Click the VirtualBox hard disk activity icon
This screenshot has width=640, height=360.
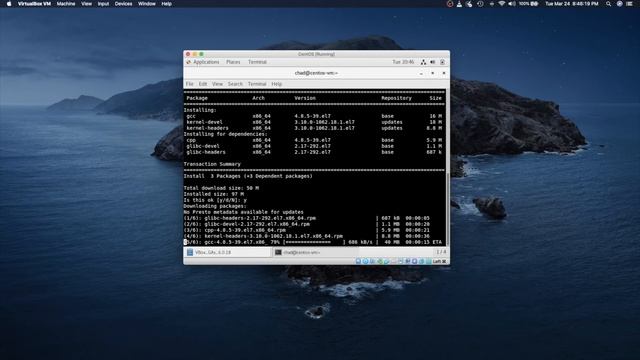click(358, 261)
